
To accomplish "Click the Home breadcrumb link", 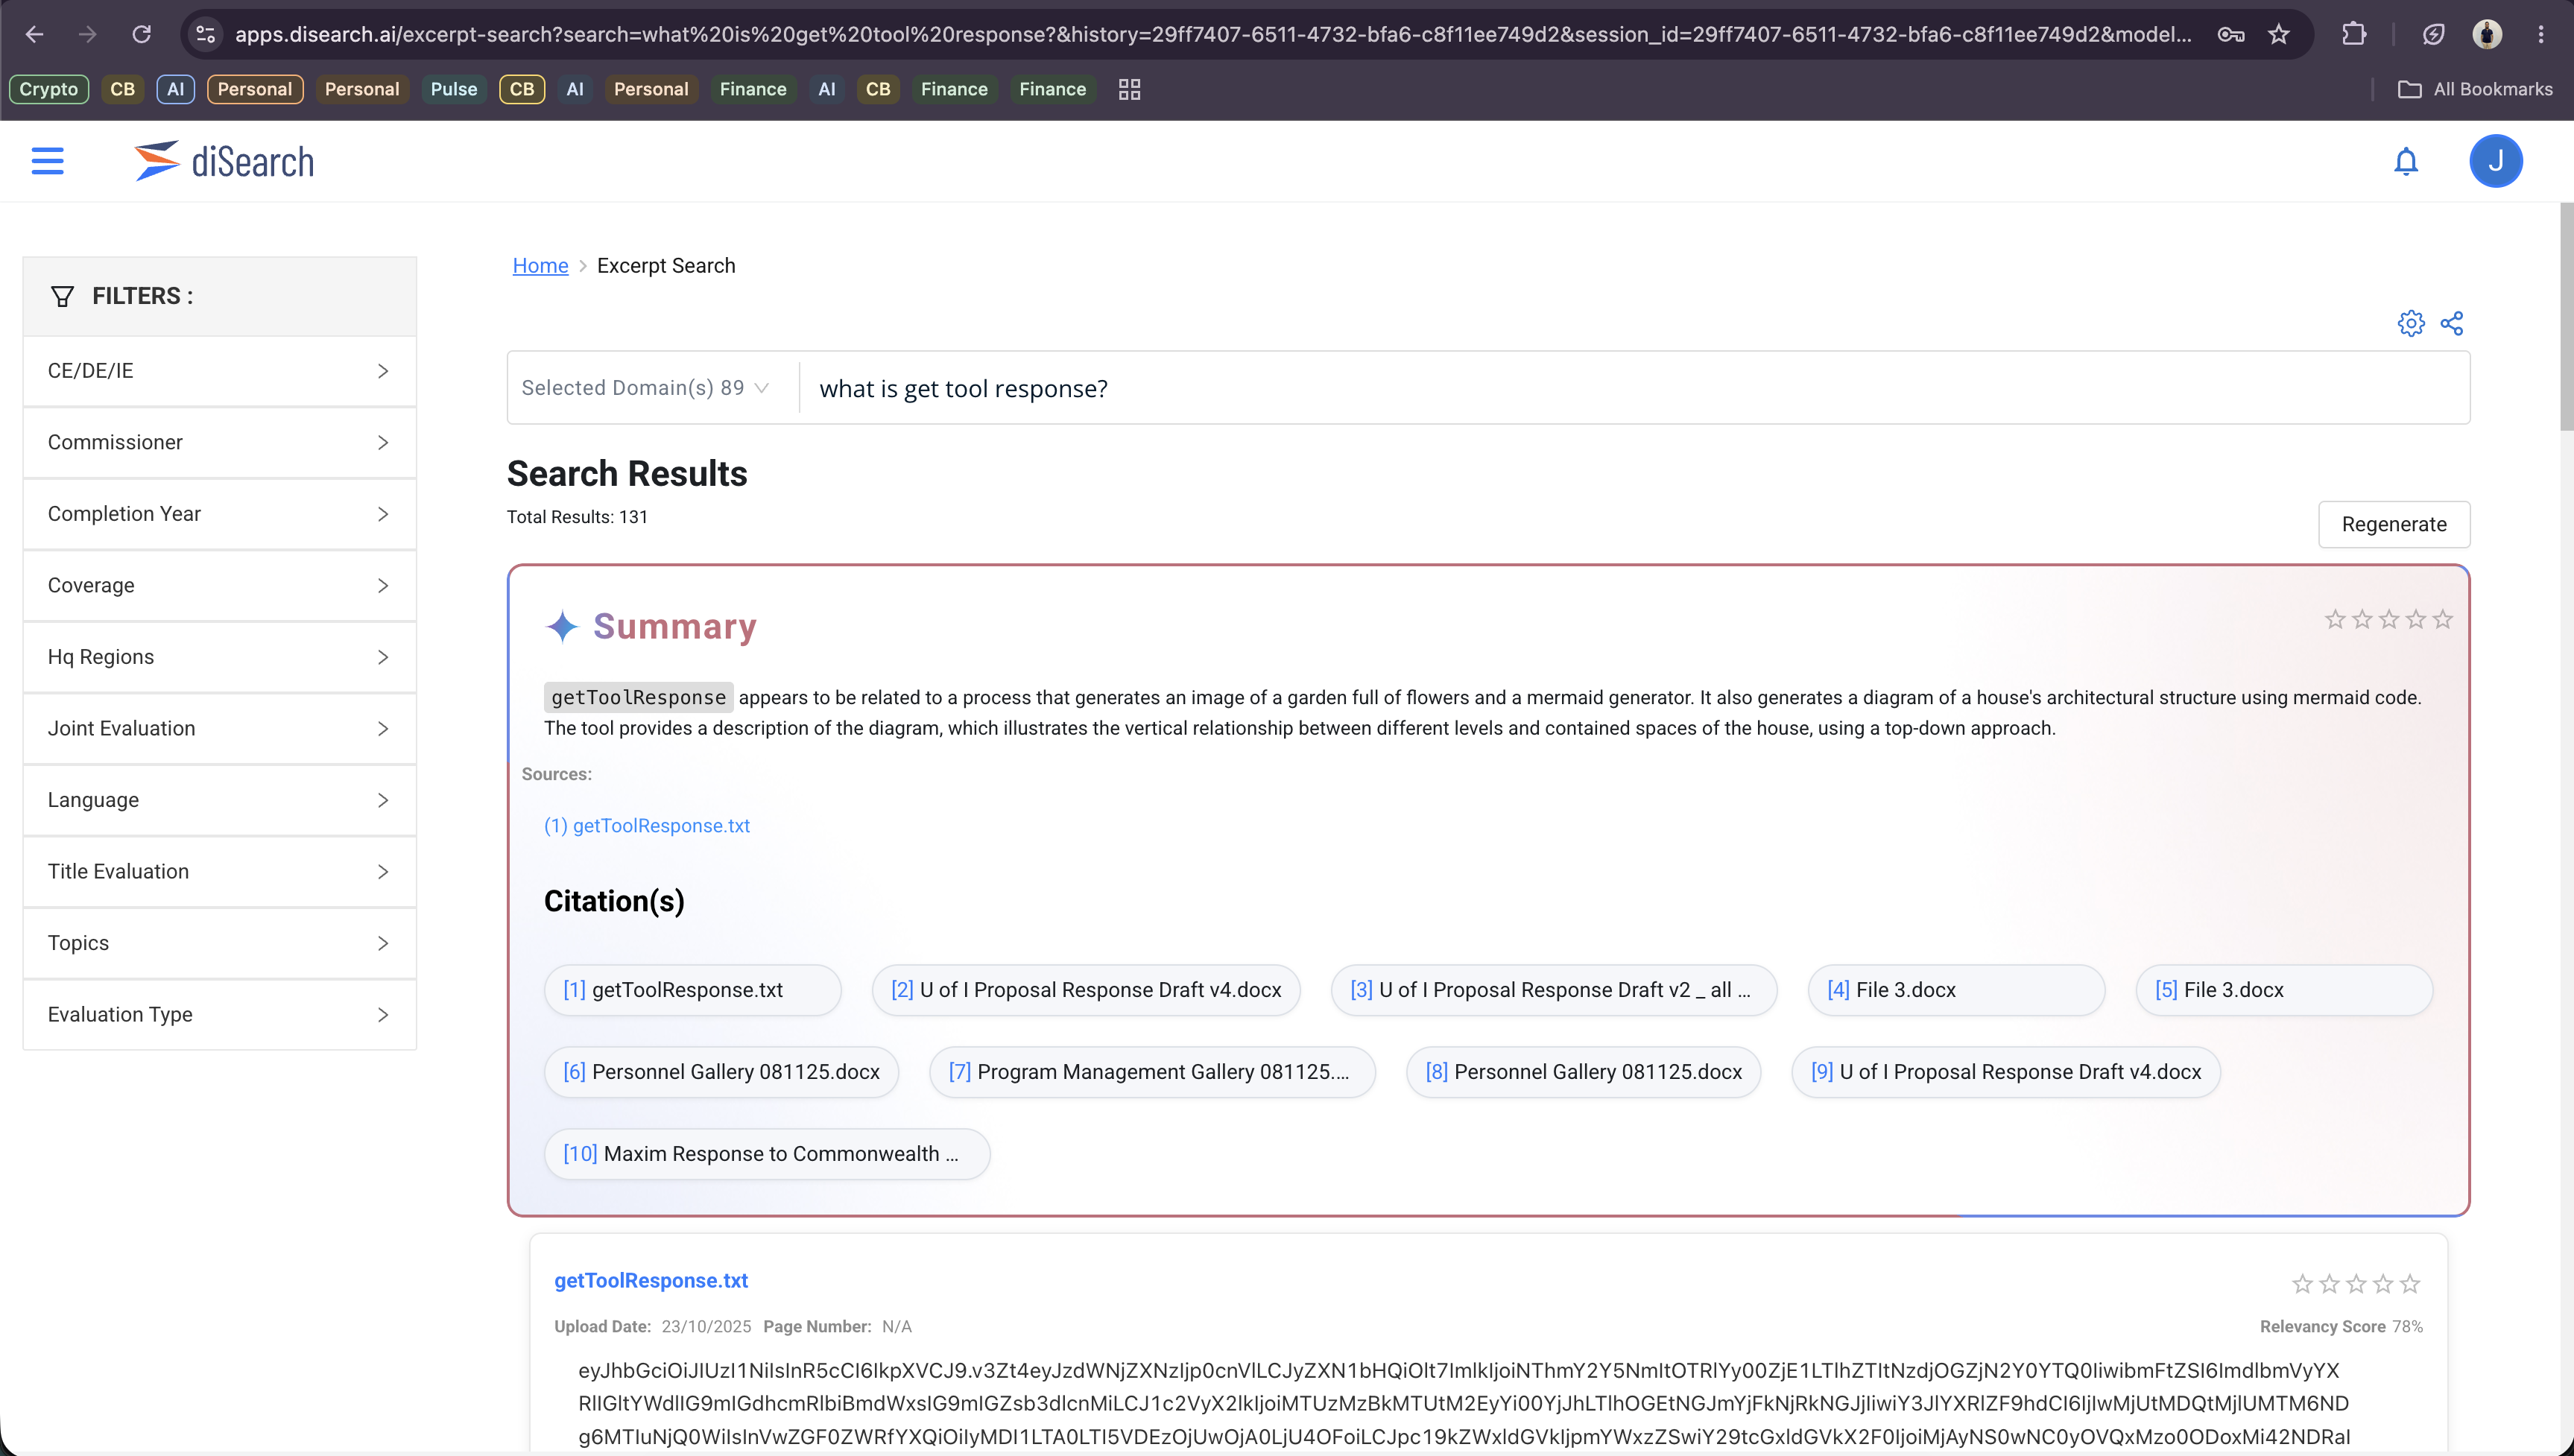I will [x=540, y=266].
